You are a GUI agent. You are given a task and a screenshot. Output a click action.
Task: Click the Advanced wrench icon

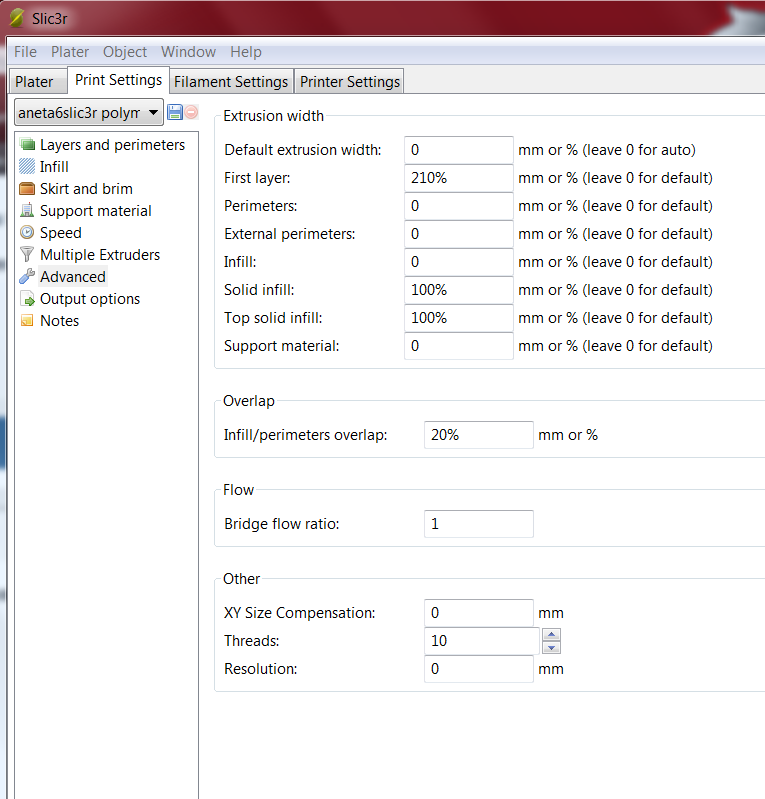point(27,276)
